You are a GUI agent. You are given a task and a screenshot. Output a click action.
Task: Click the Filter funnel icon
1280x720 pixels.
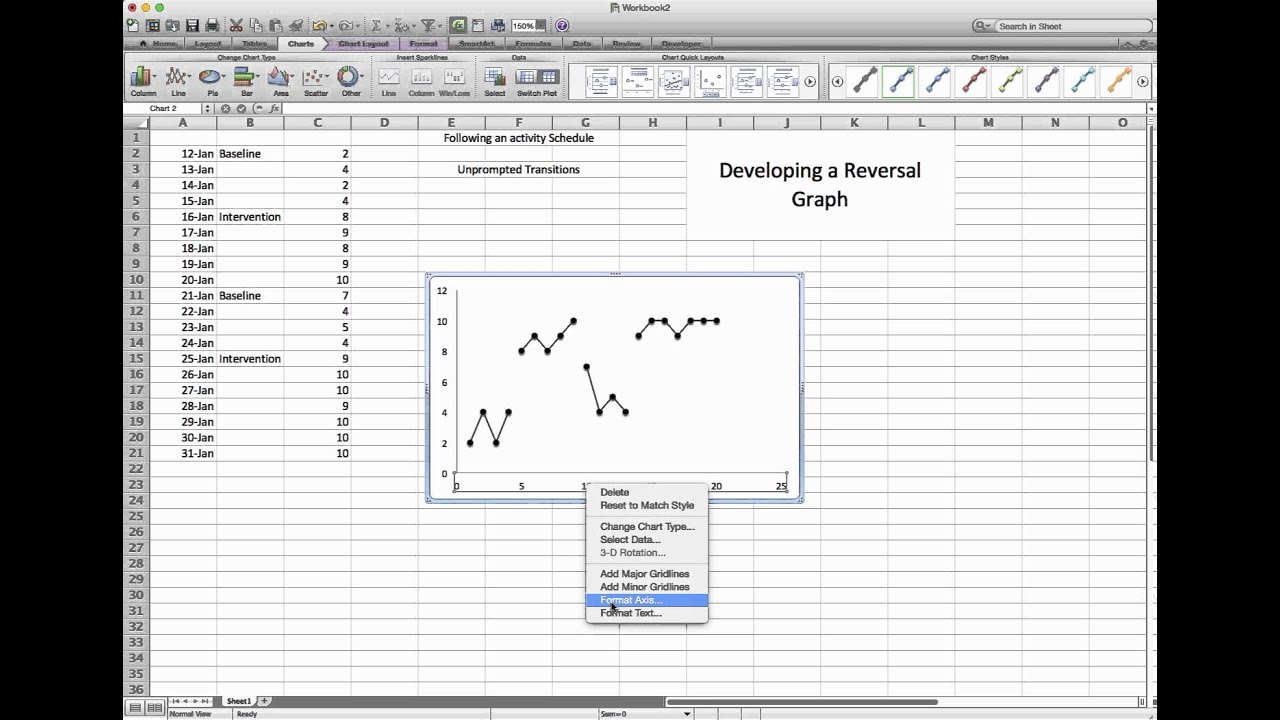coord(427,26)
